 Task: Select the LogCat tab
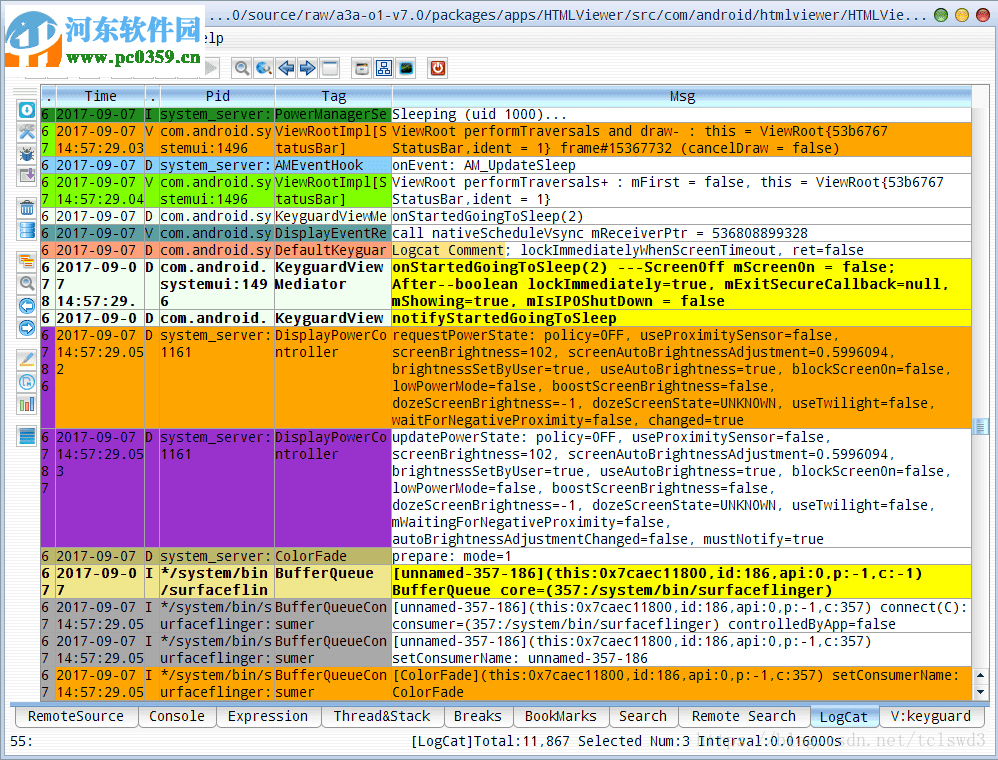[x=844, y=717]
